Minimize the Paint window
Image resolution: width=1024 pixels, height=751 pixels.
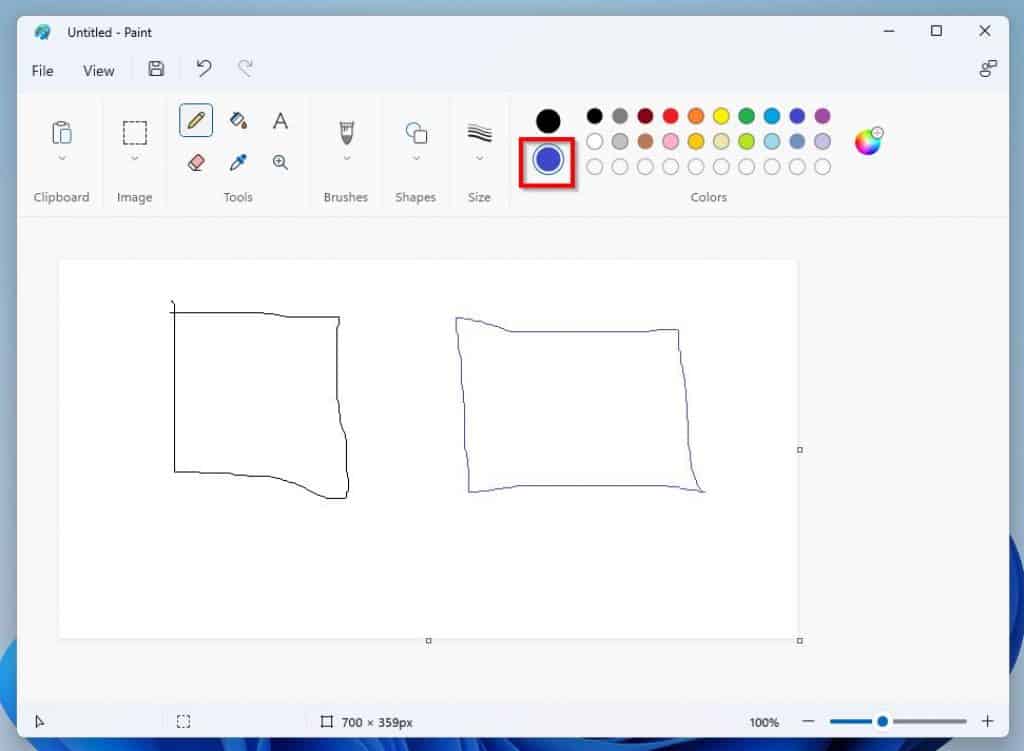click(x=889, y=31)
